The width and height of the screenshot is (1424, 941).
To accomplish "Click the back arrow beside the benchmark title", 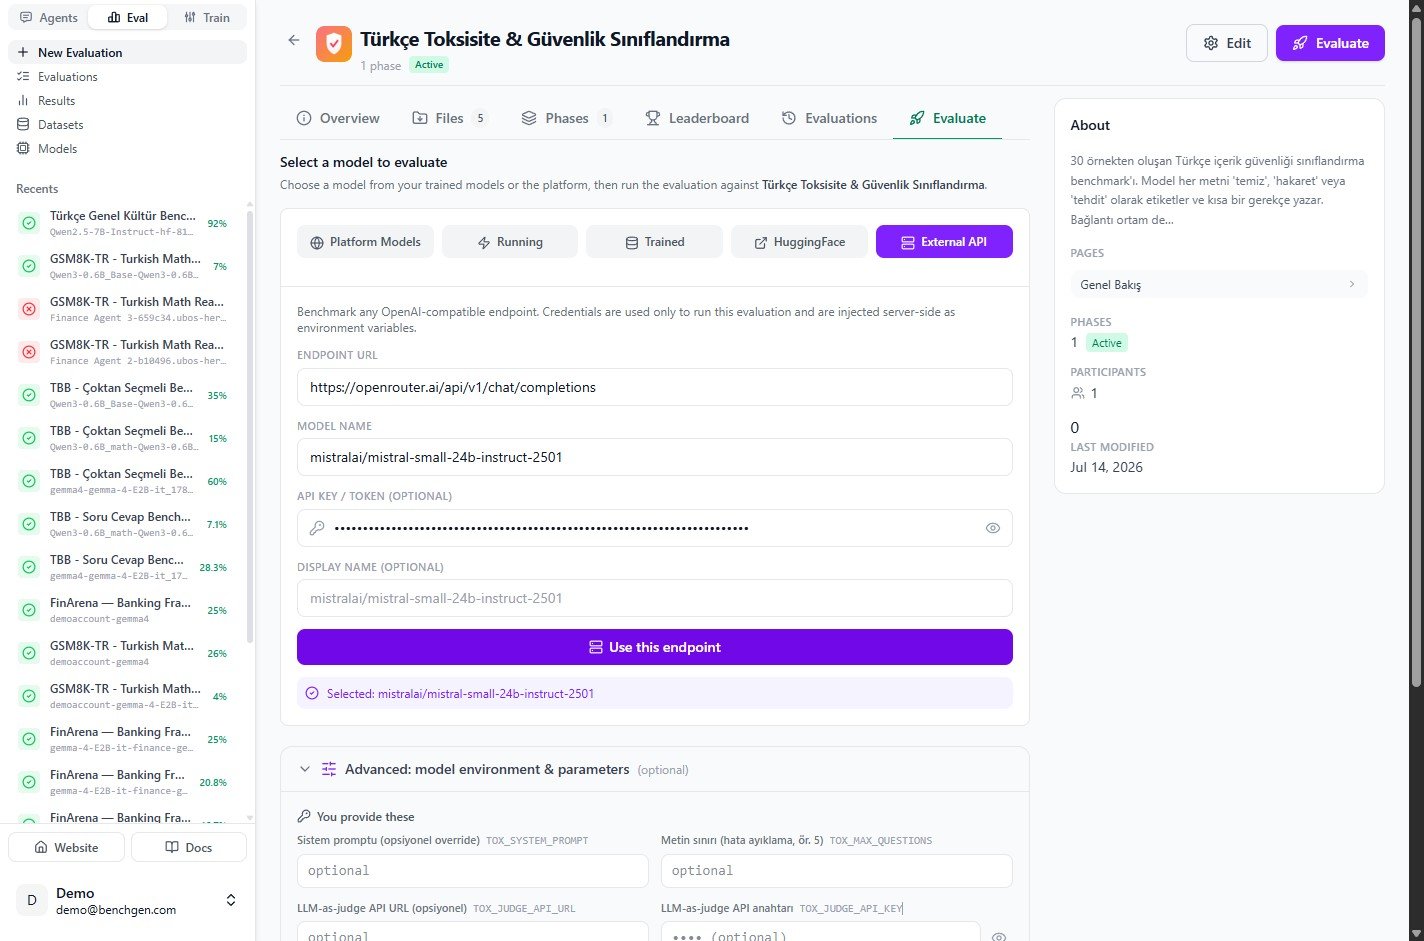I will 293,40.
